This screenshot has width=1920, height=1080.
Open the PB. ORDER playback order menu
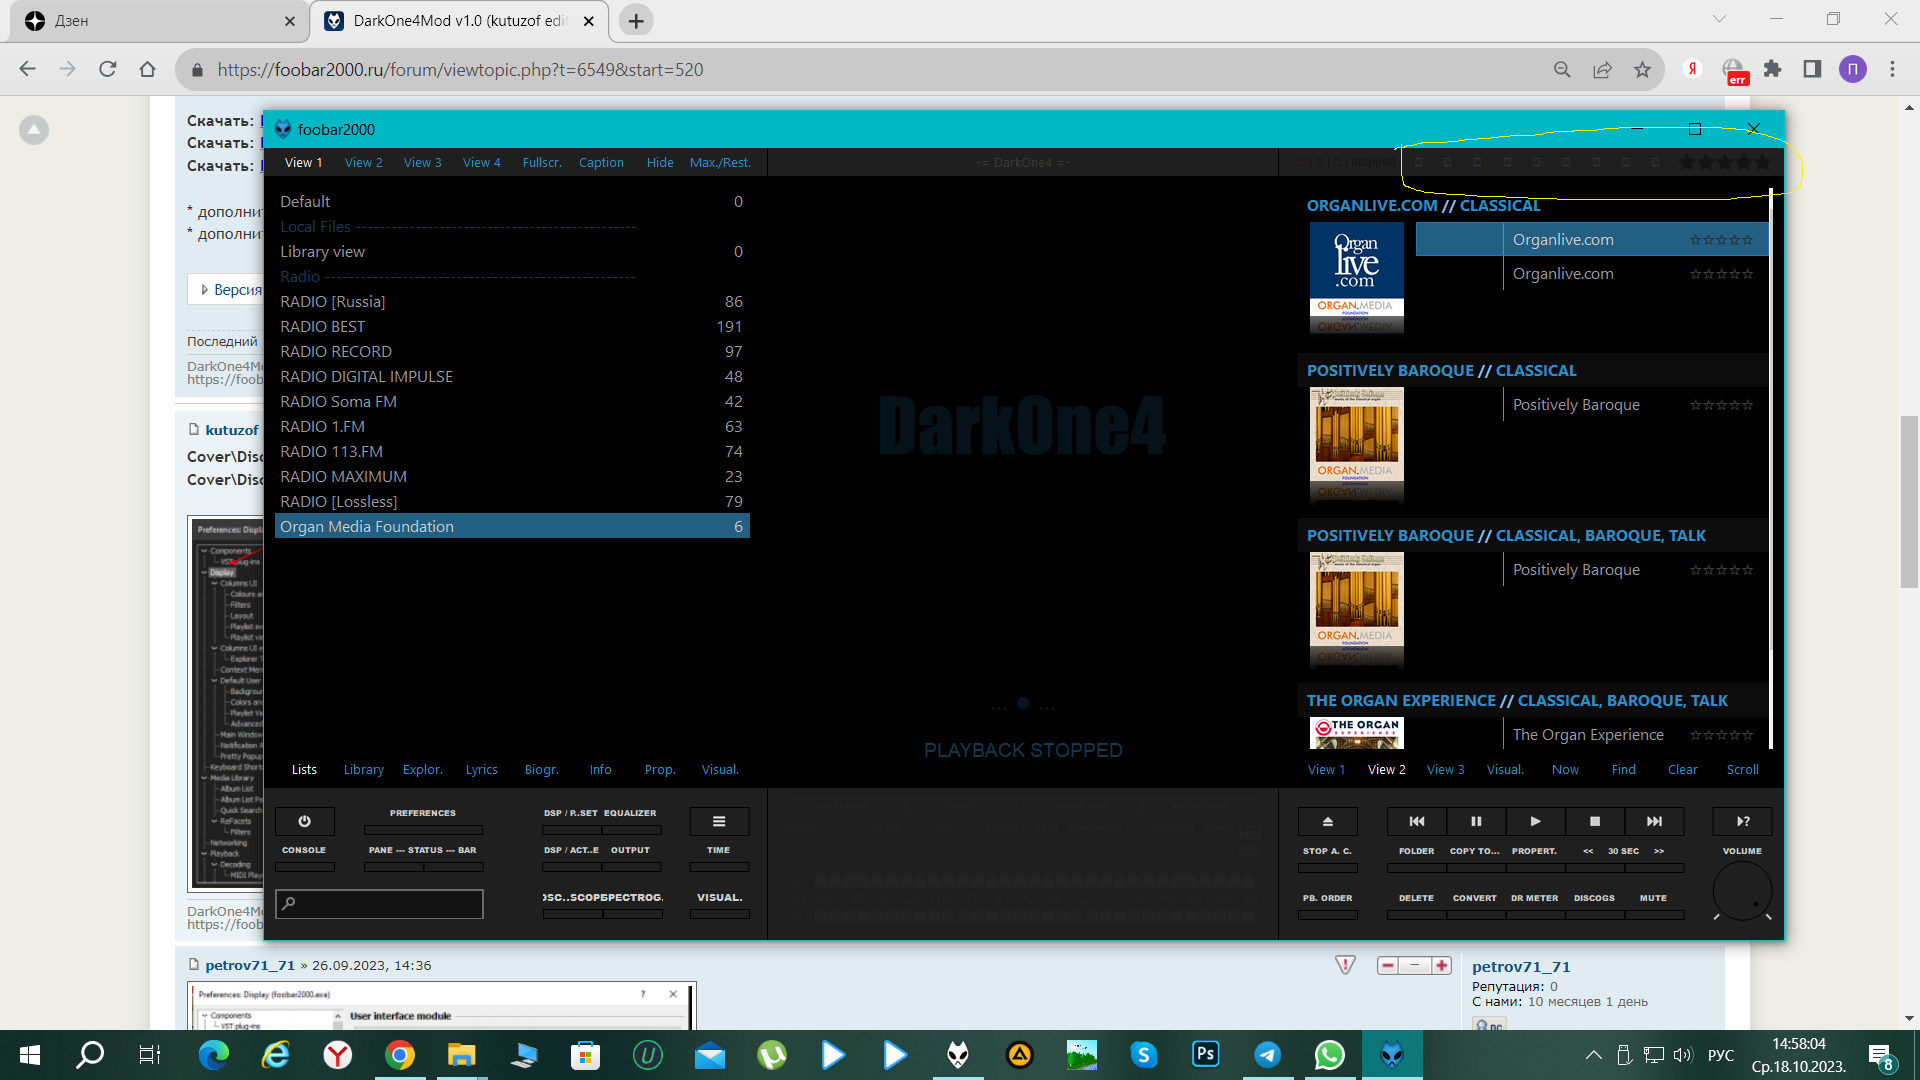pyautogui.click(x=1327, y=913)
